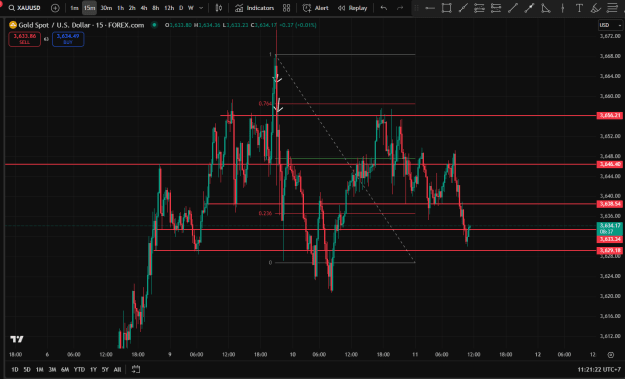
Task: Click the BUY 3,634.49 button
Action: [68, 39]
